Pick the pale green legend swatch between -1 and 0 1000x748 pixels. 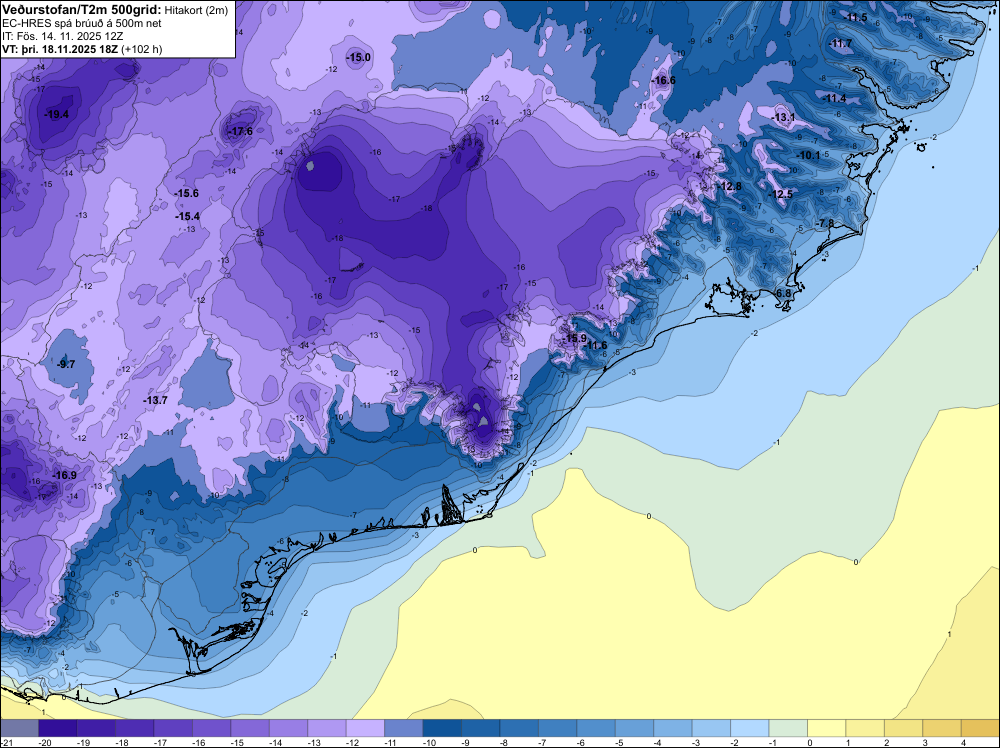coord(788,728)
